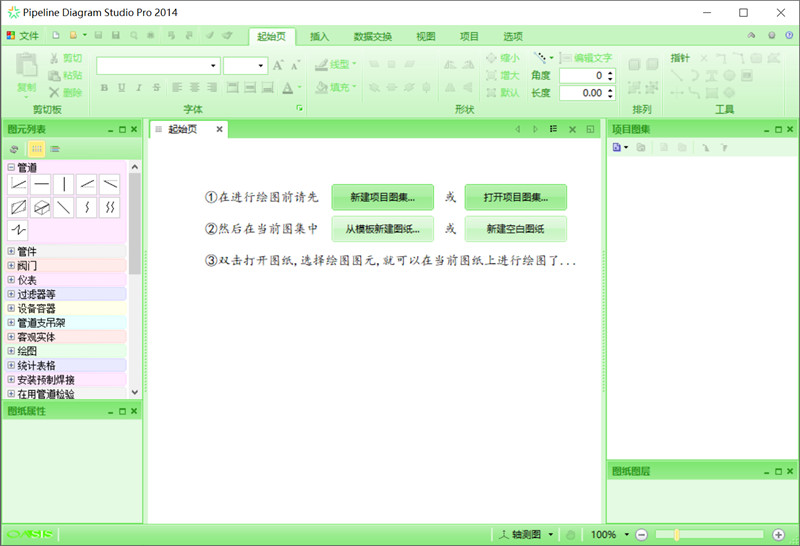Click the new document icon in quick toolbar
This screenshot has height=546, width=800.
(x=56, y=35)
